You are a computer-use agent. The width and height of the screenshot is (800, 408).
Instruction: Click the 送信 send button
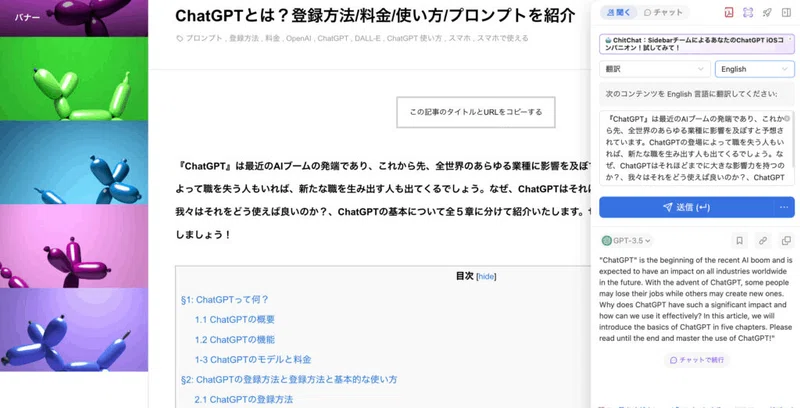(686, 207)
